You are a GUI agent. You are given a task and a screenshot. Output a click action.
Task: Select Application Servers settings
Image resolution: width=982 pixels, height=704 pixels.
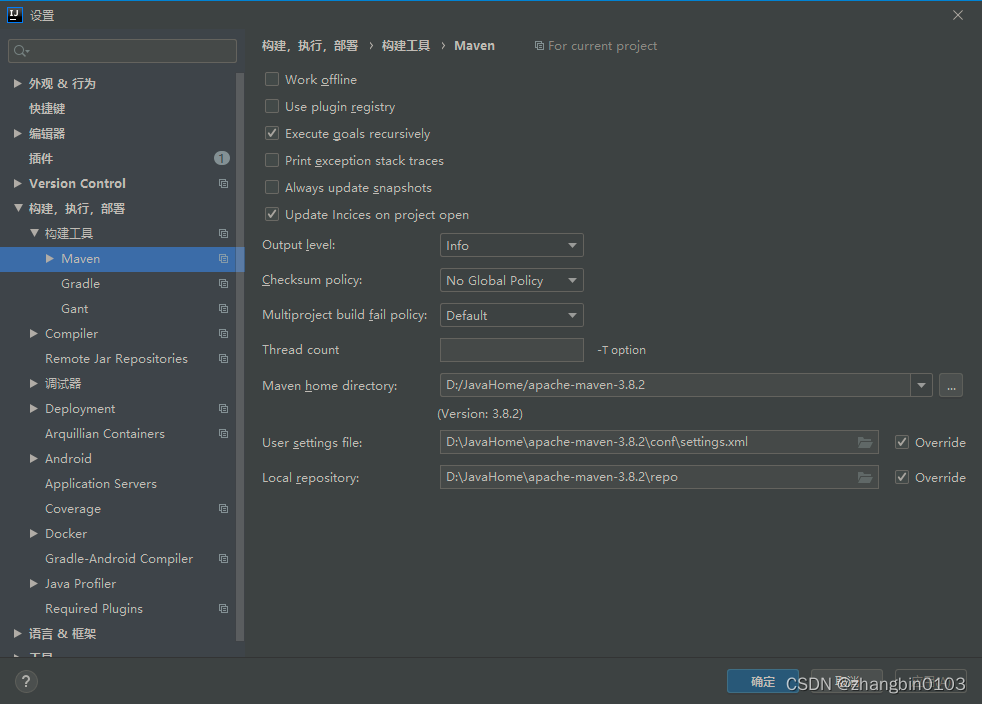pos(101,484)
